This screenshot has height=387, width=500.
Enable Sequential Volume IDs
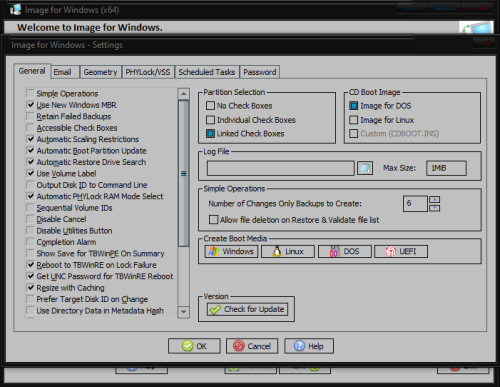pos(30,208)
